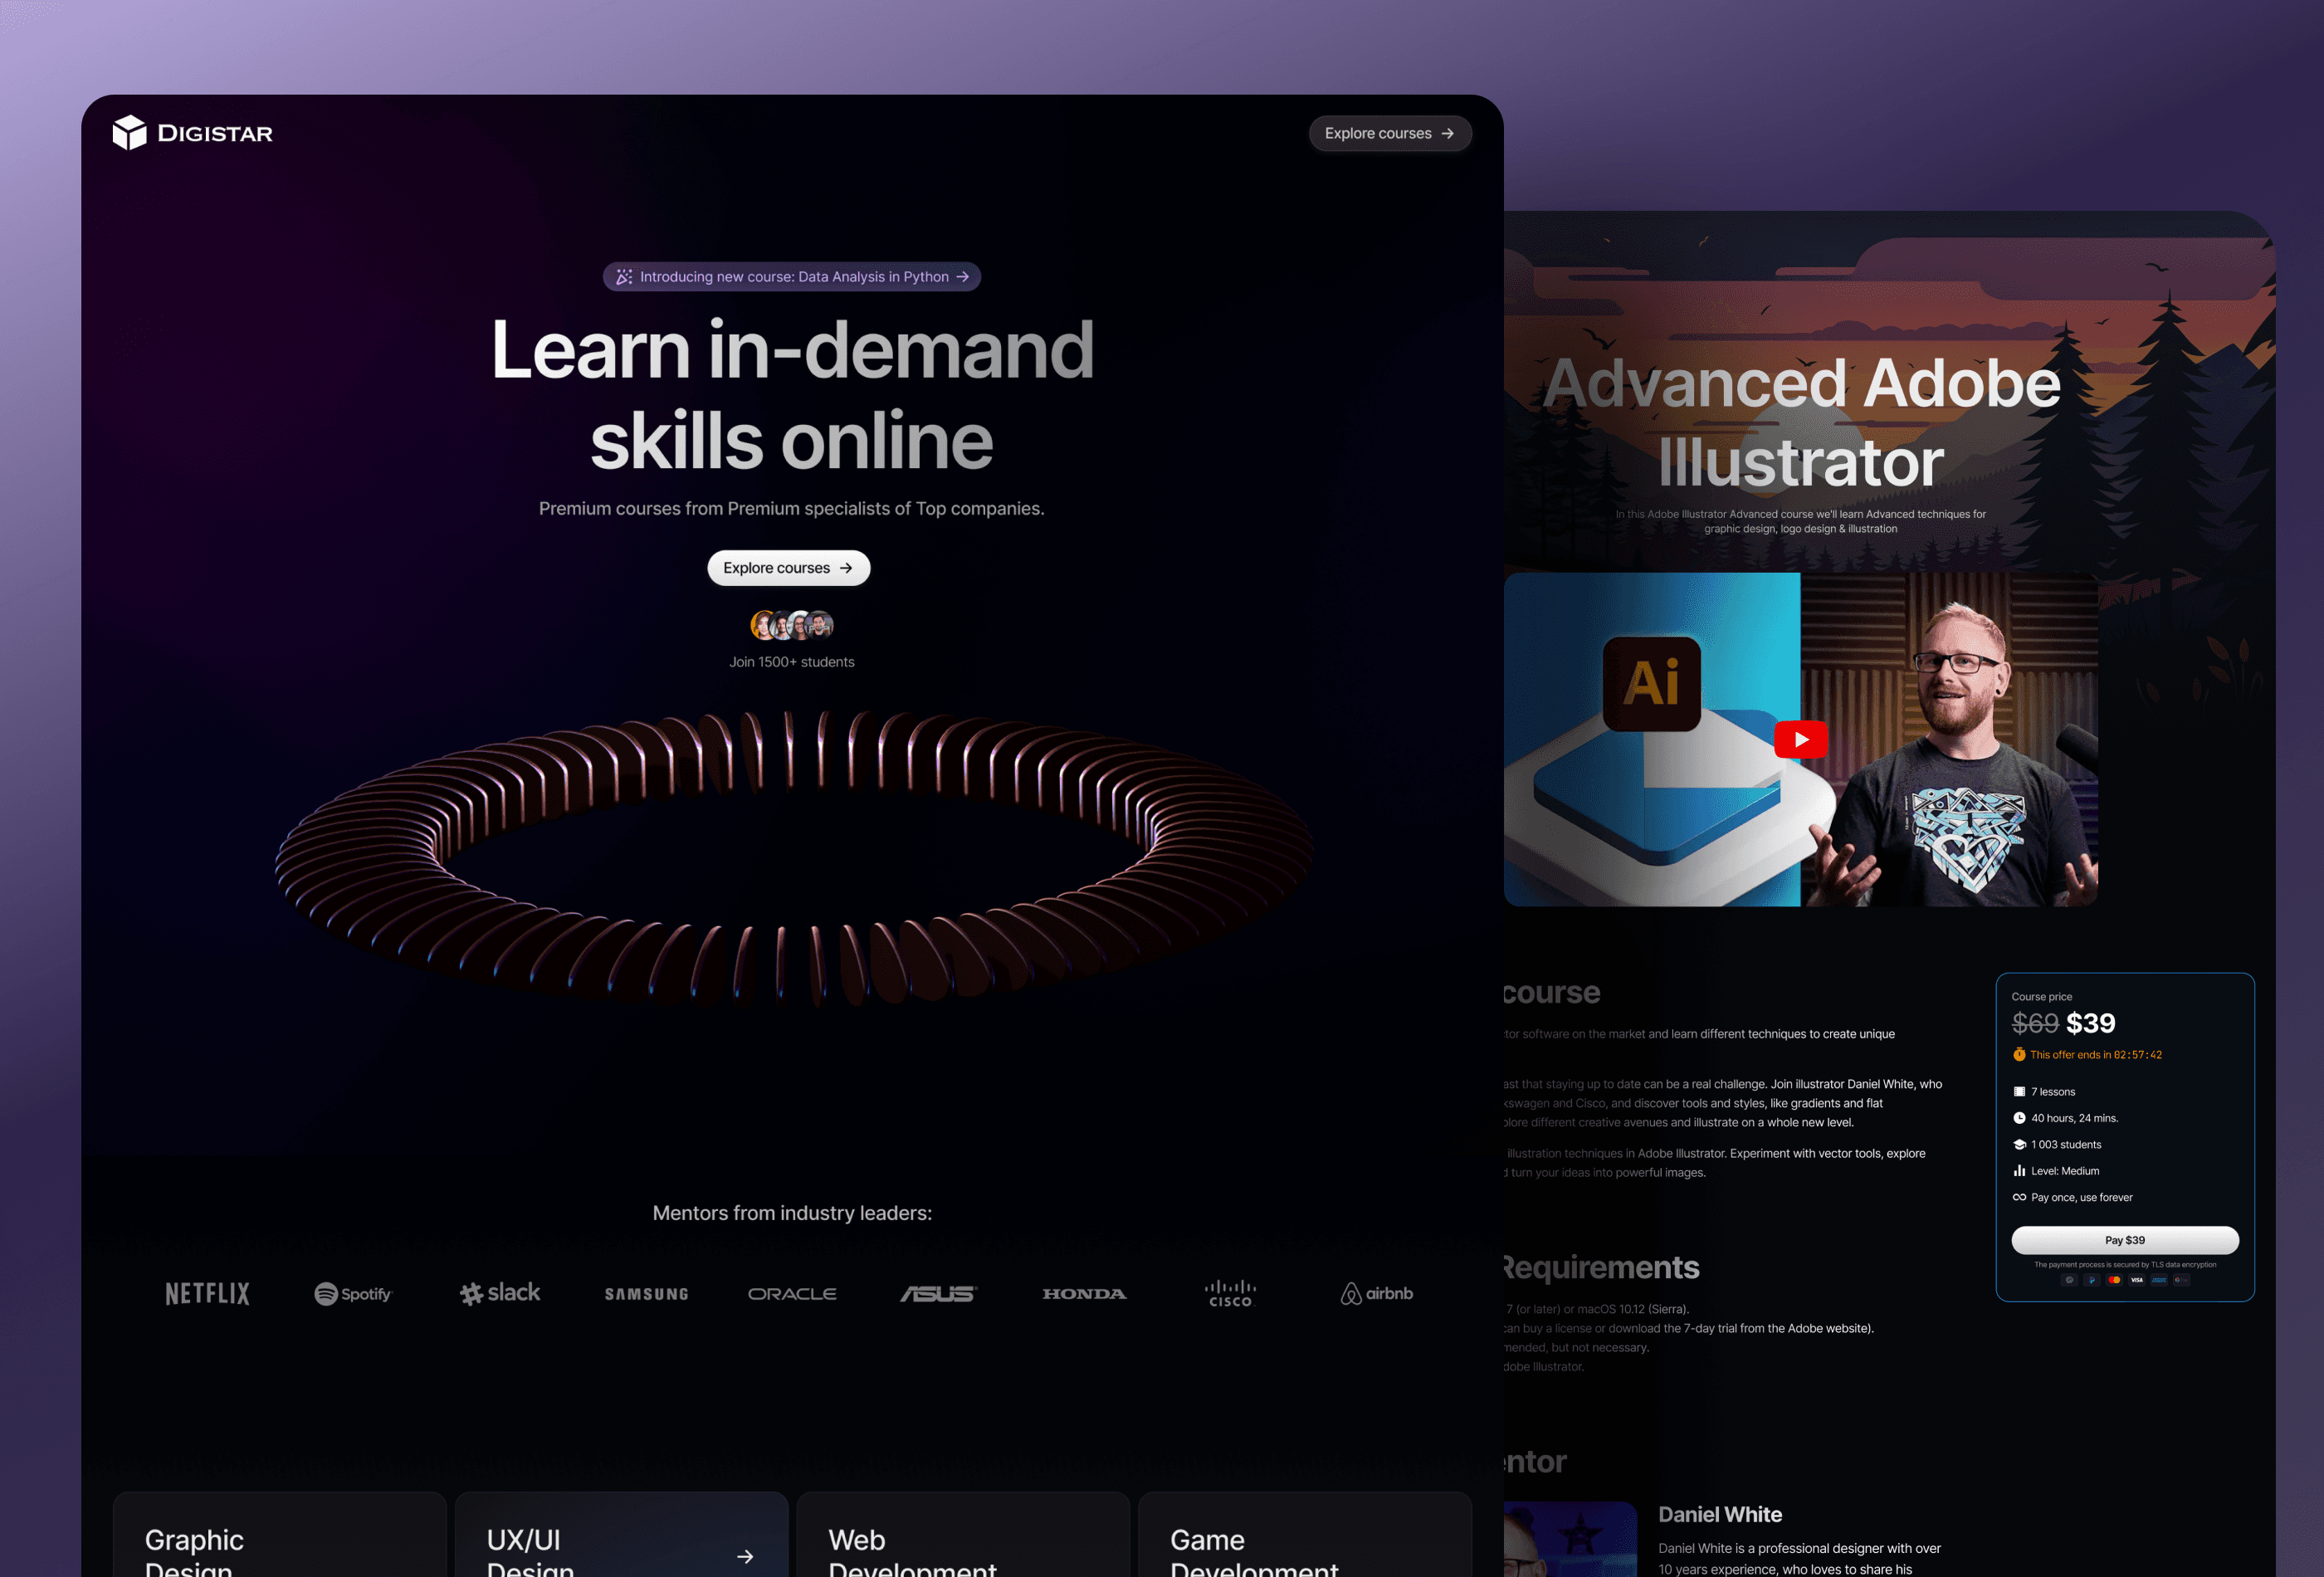
Task: Click the Premium courses from Premium specialists subtitle
Action: (x=792, y=508)
